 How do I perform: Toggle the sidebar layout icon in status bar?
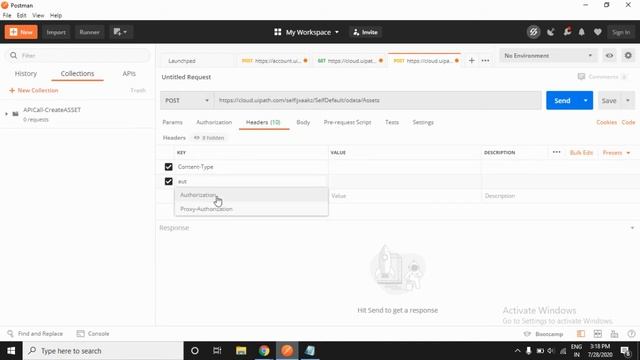581,334
